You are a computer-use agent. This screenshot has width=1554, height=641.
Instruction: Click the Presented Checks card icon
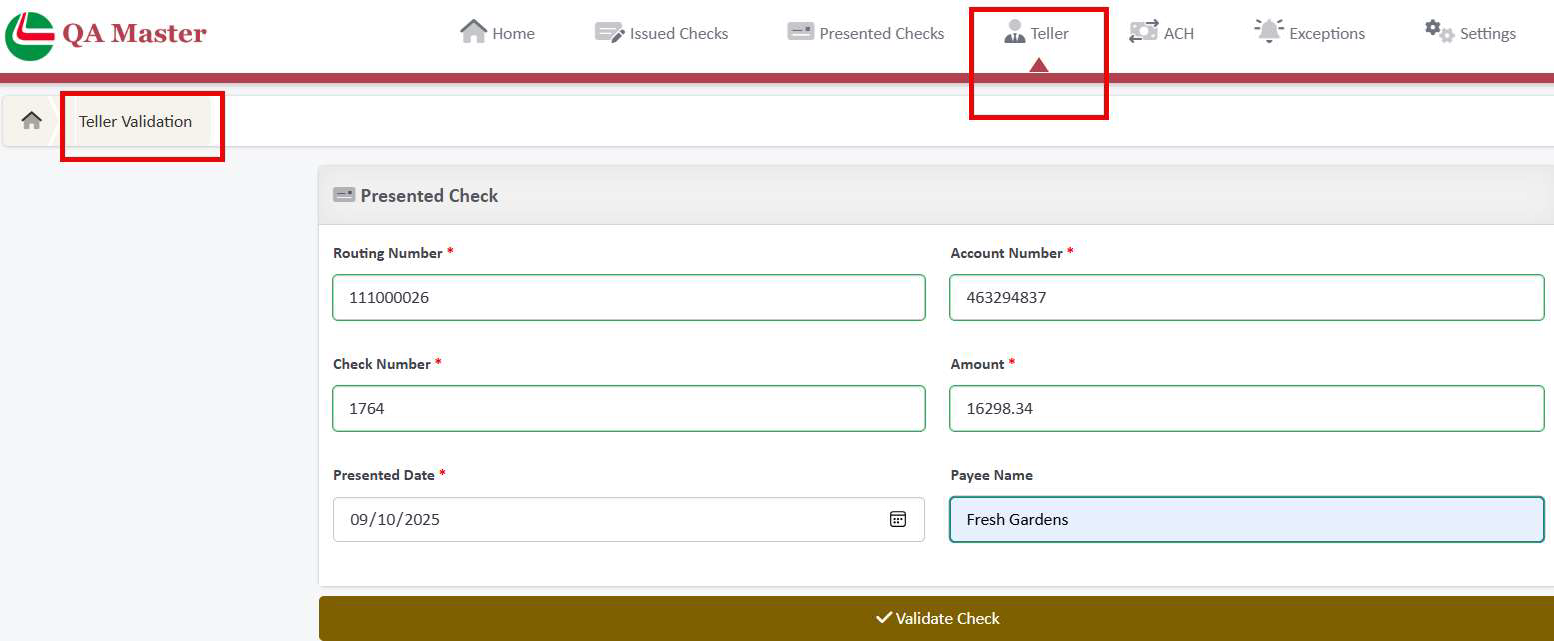pyautogui.click(x=800, y=32)
